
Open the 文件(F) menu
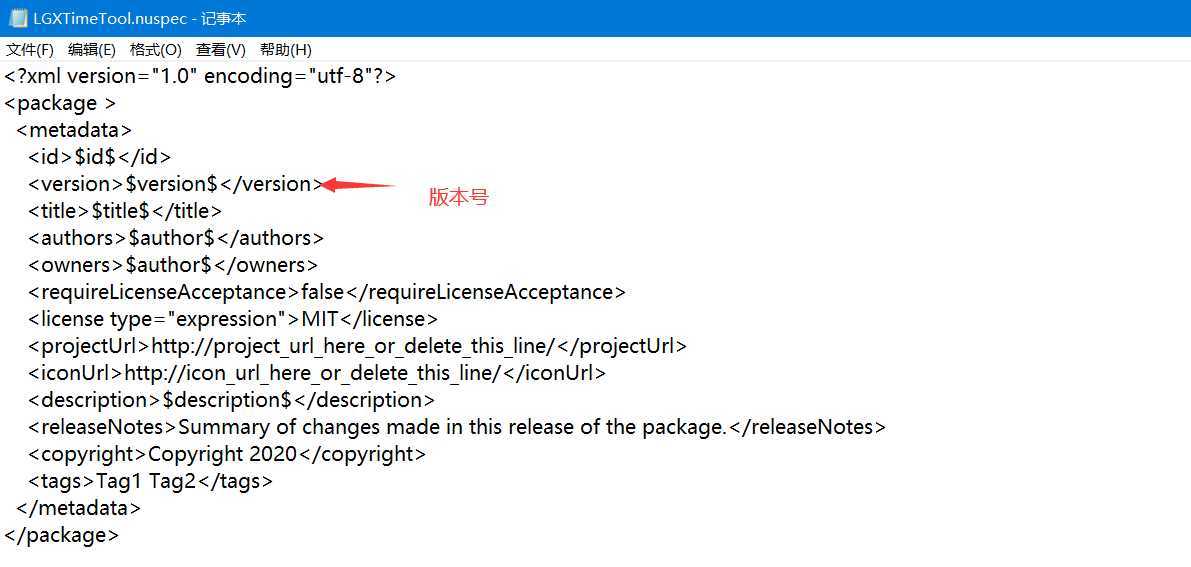(30, 50)
